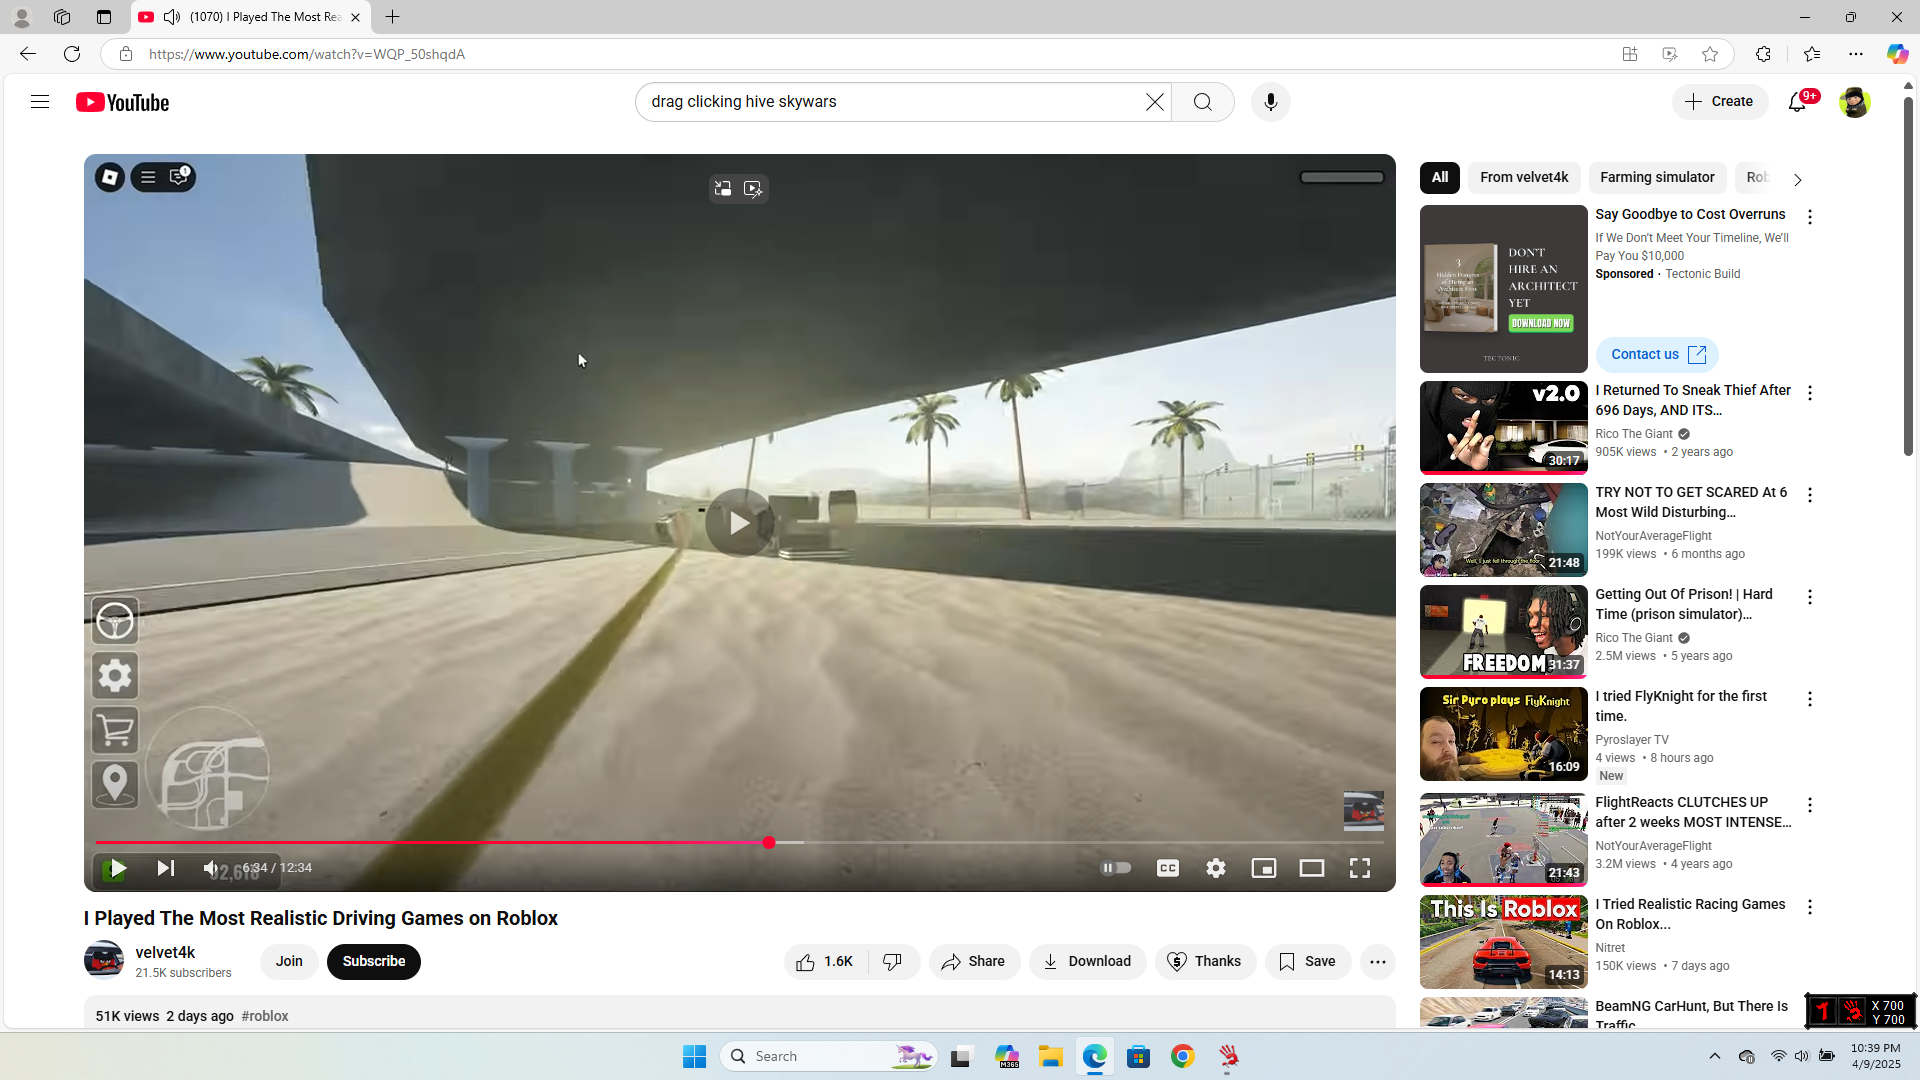Open the video player settings gear
Image resolution: width=1920 pixels, height=1080 pixels.
click(x=1216, y=868)
